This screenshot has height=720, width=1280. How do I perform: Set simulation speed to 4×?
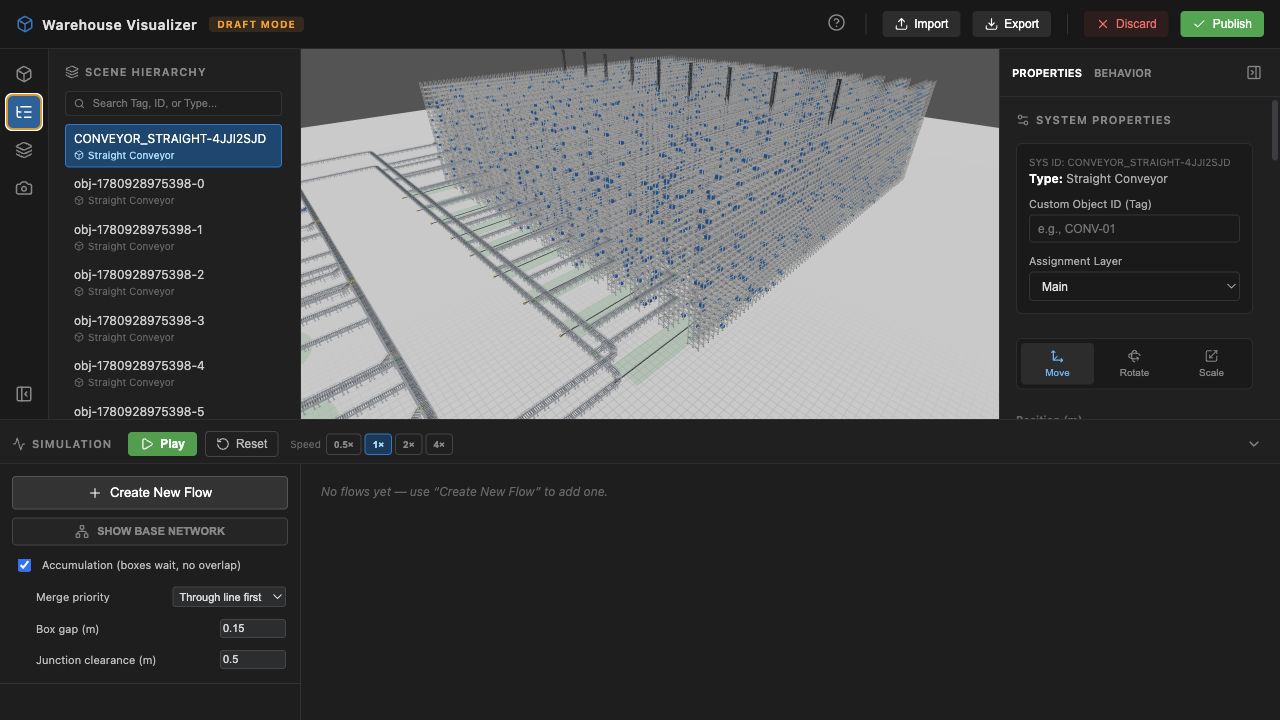439,444
